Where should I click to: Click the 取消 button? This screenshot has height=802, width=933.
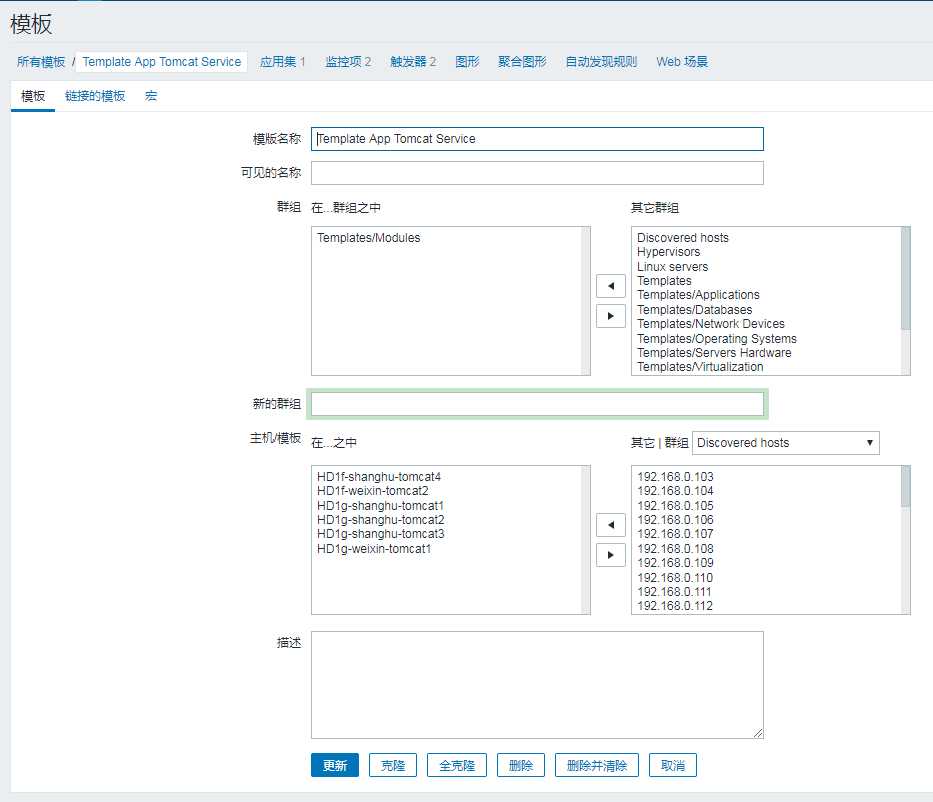click(x=673, y=765)
